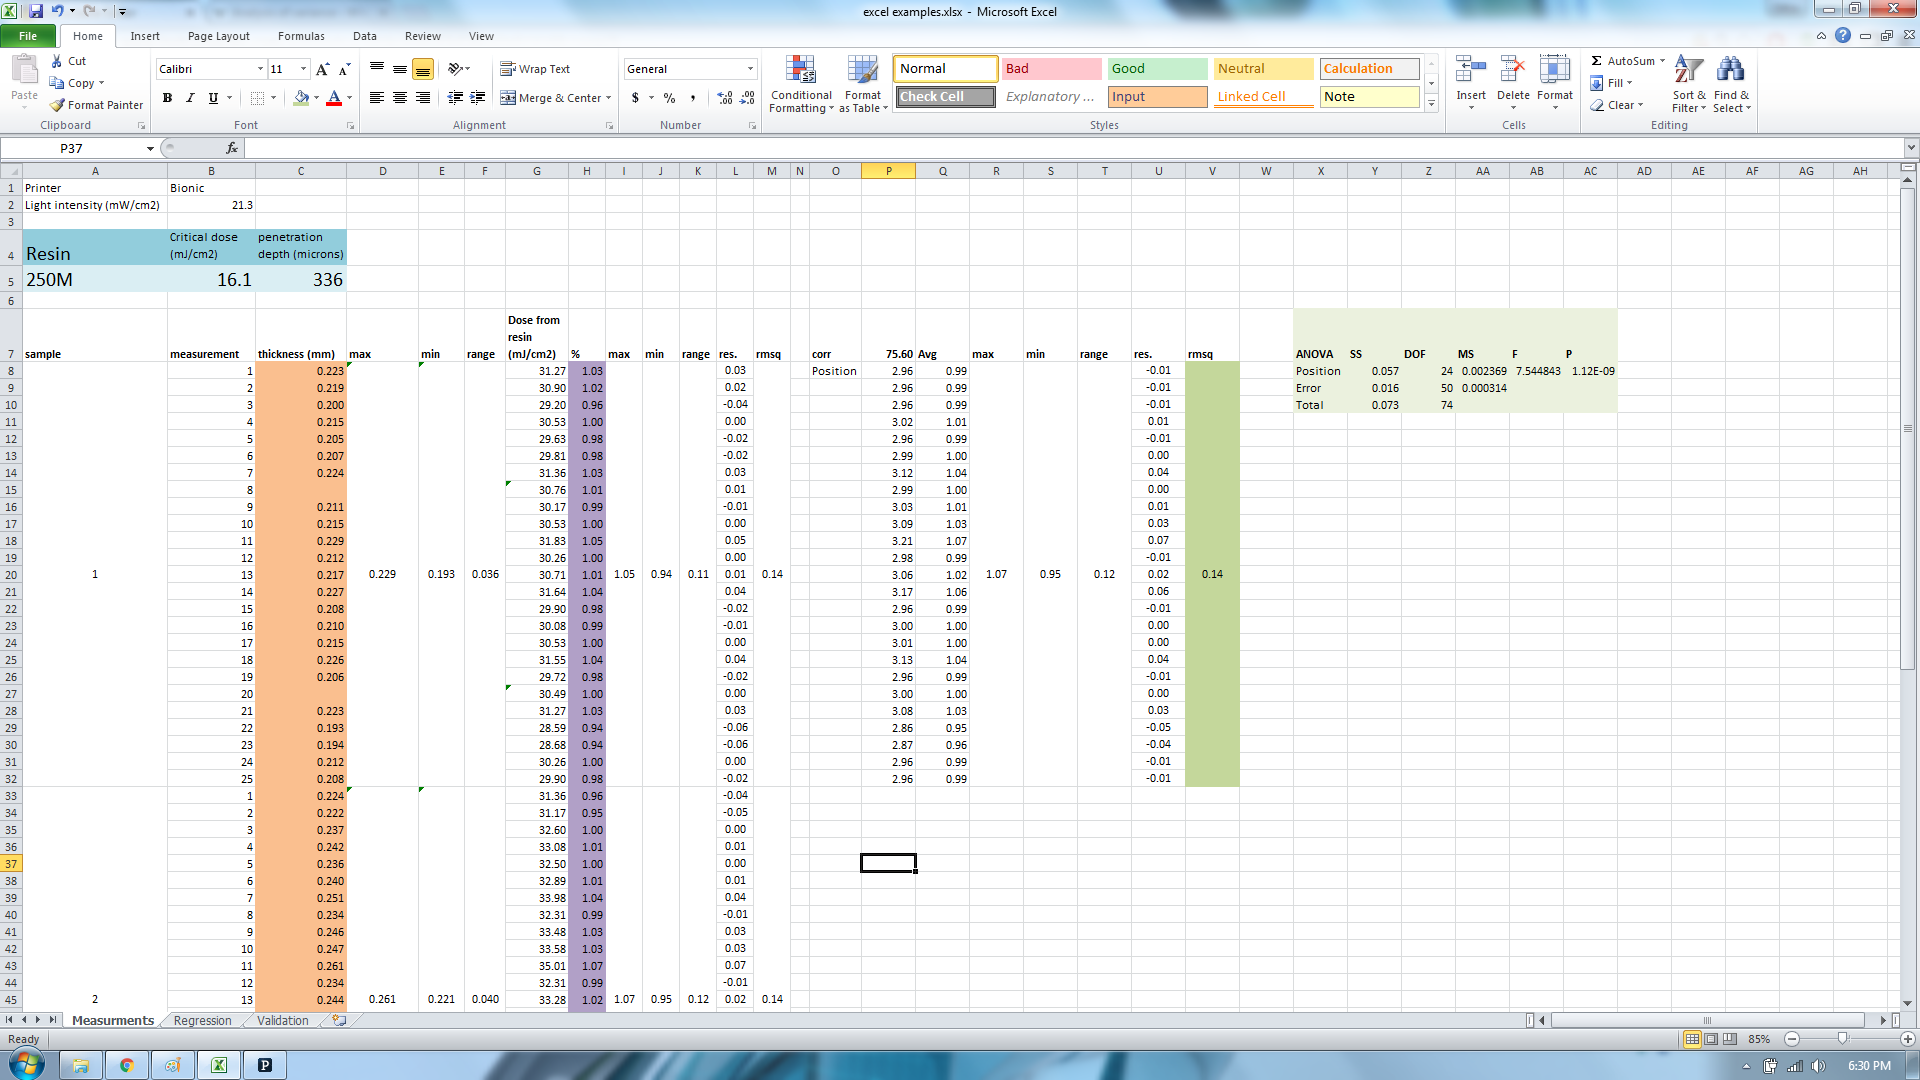Apply the Comma Style format
Viewport: 1920px width, 1080px height.
(692, 98)
